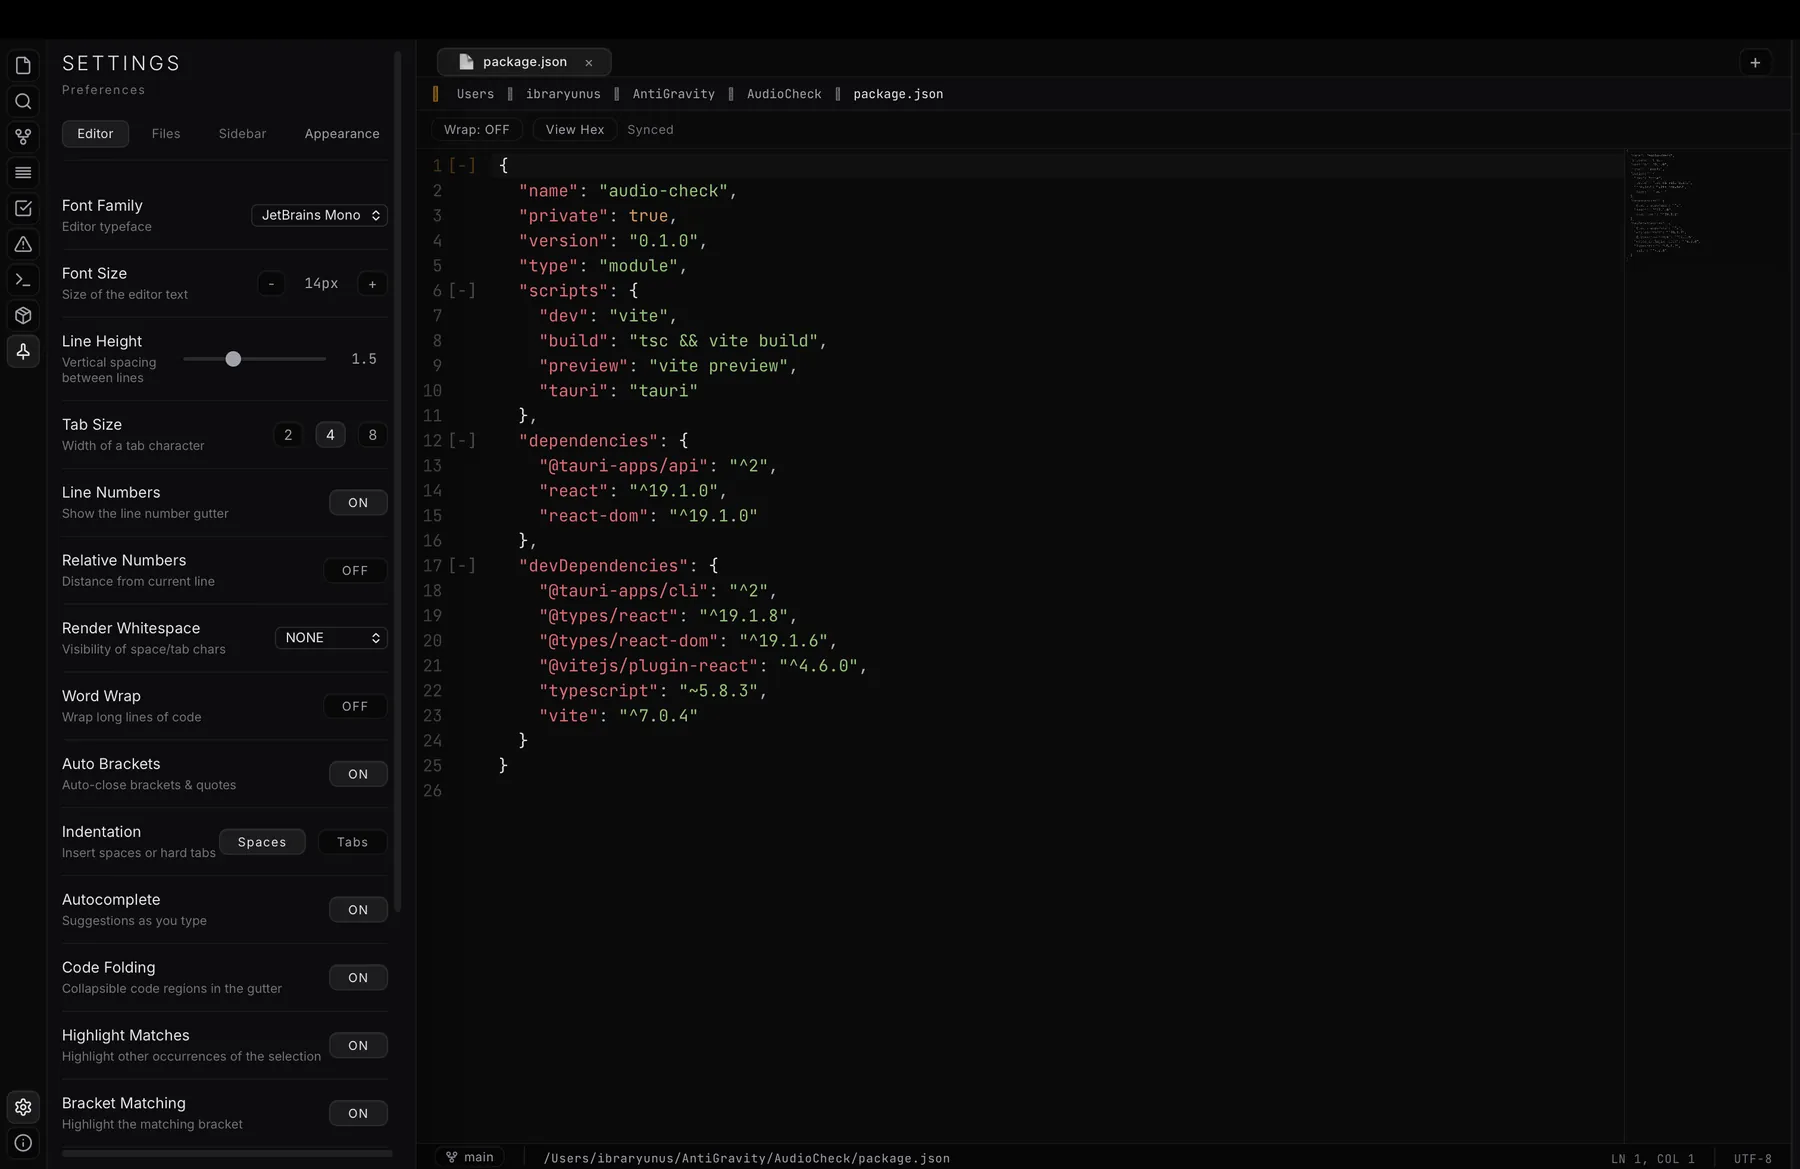Switch to the Appearance settings tab

pyautogui.click(x=342, y=134)
